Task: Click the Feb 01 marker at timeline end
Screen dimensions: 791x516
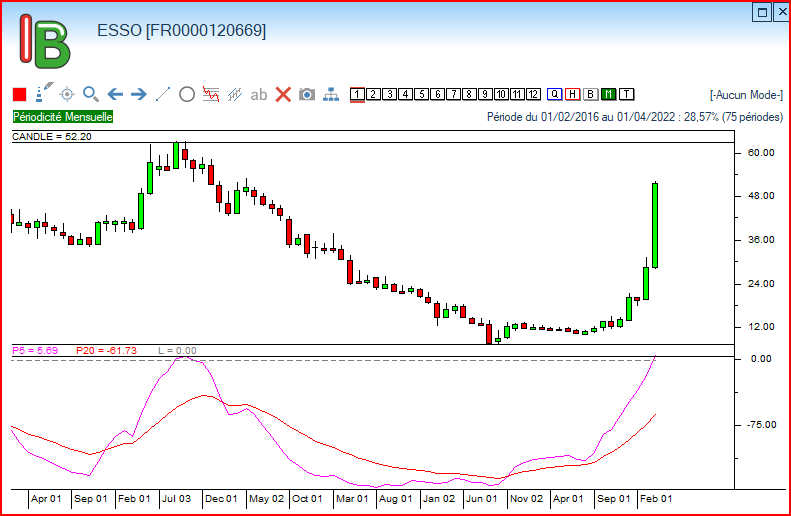Action: pos(656,499)
